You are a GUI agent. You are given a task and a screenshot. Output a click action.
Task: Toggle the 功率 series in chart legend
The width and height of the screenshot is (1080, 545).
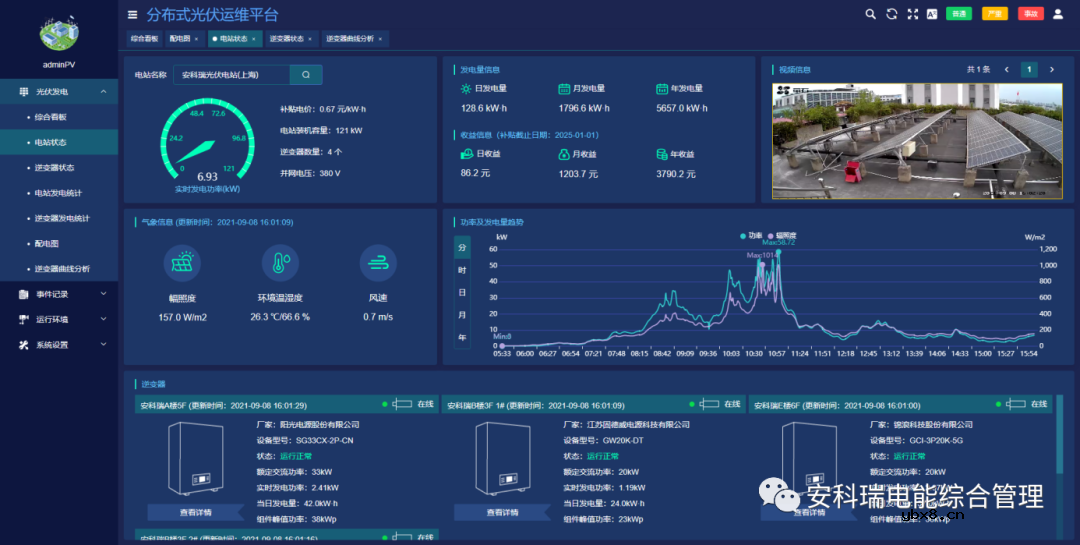point(750,236)
